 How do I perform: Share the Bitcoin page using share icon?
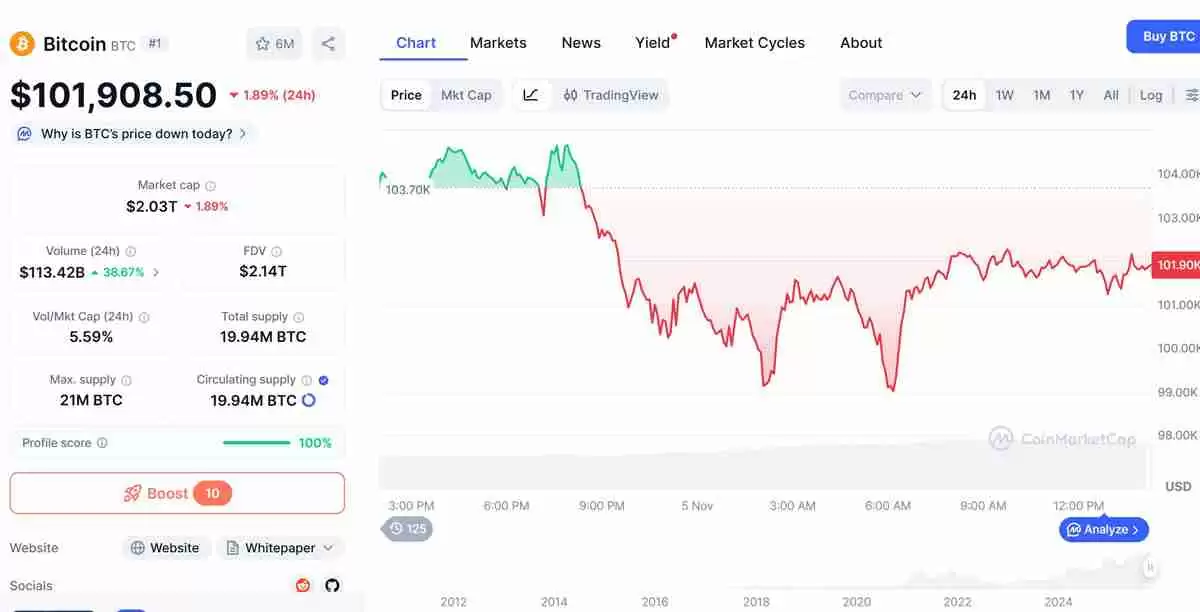[328, 43]
